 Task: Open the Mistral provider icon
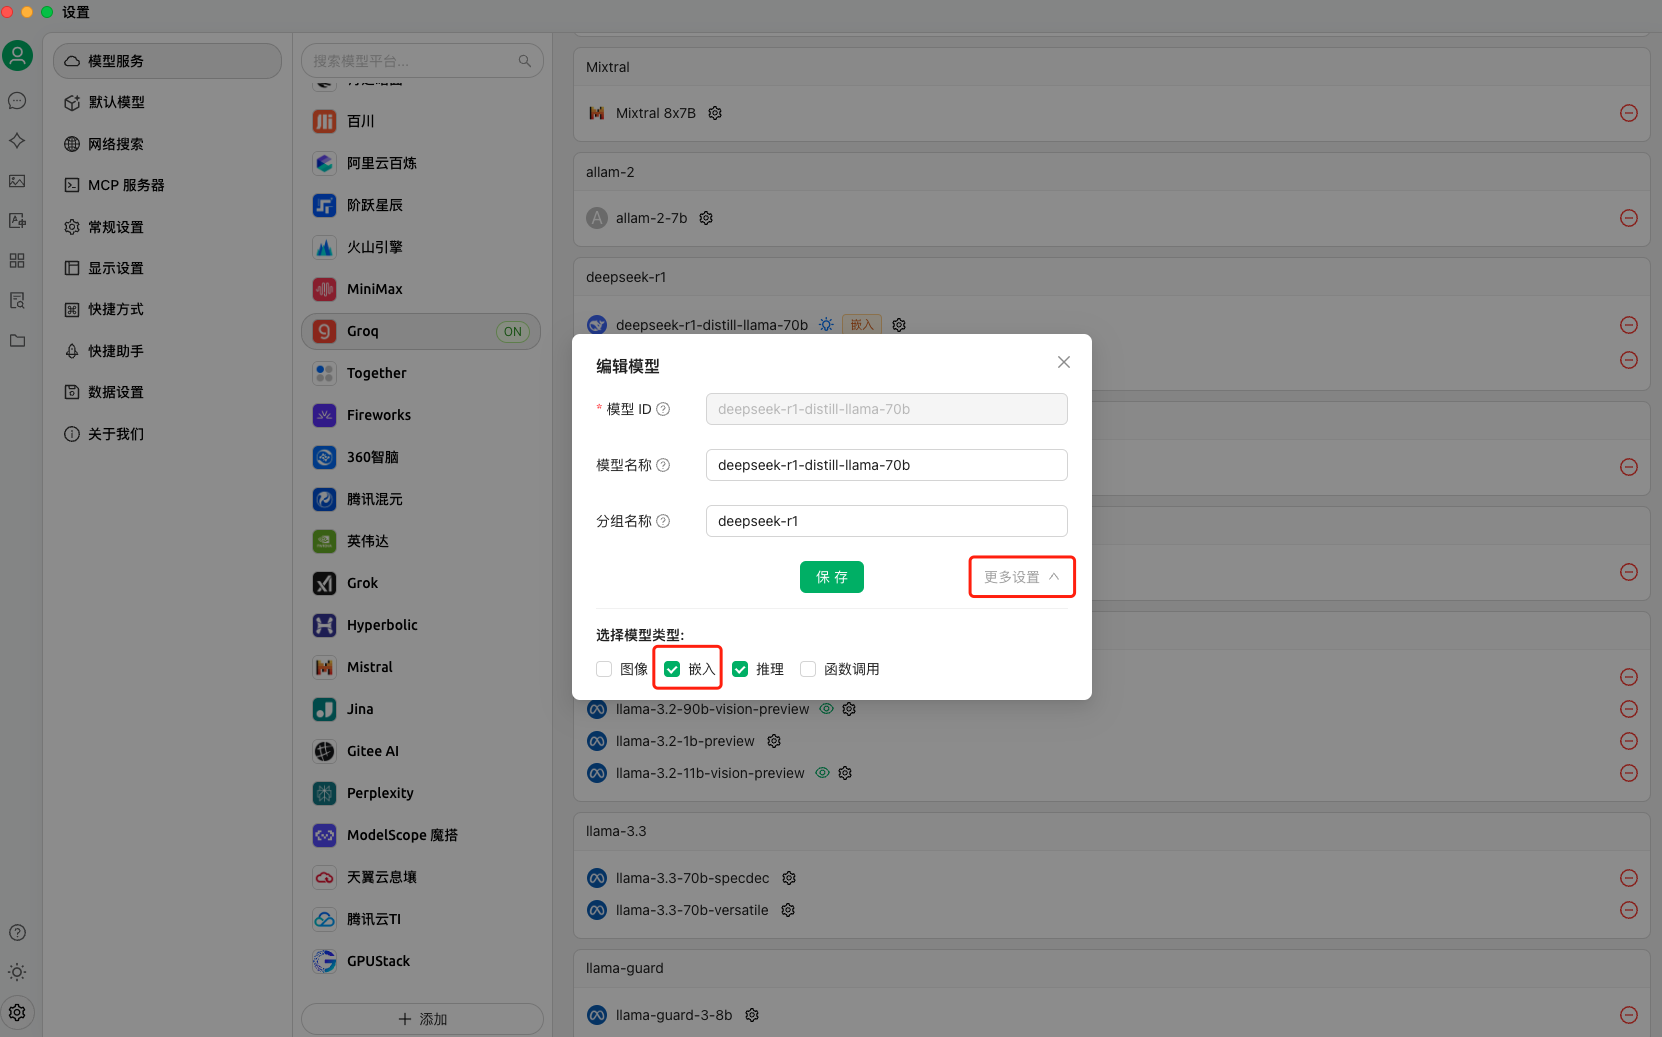click(x=324, y=667)
